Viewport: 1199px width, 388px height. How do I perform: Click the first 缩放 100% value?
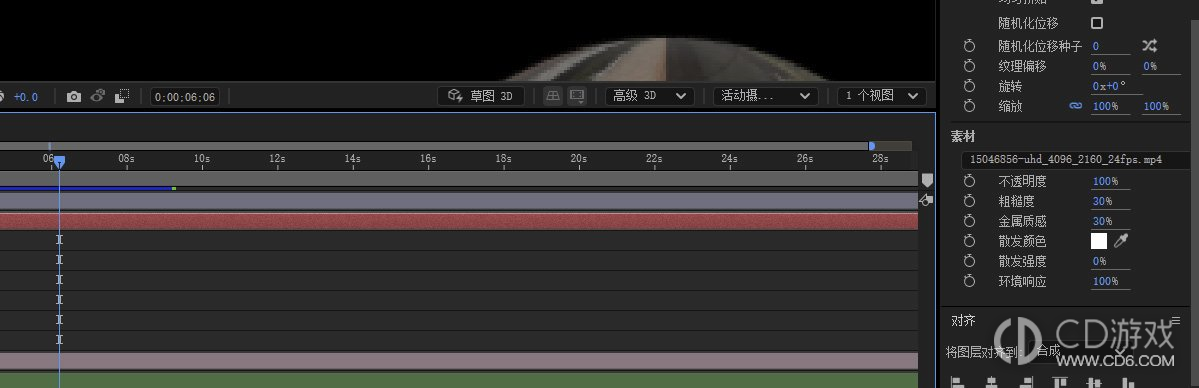tap(1106, 106)
